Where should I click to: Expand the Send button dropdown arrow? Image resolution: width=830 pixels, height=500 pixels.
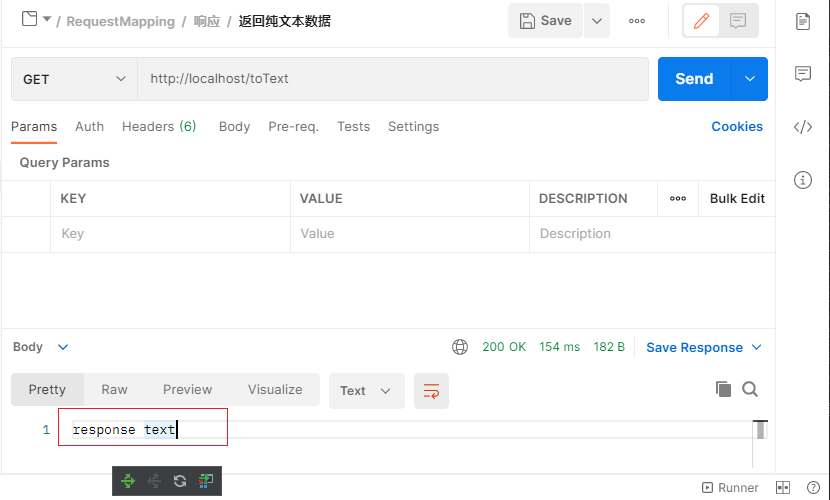[750, 79]
